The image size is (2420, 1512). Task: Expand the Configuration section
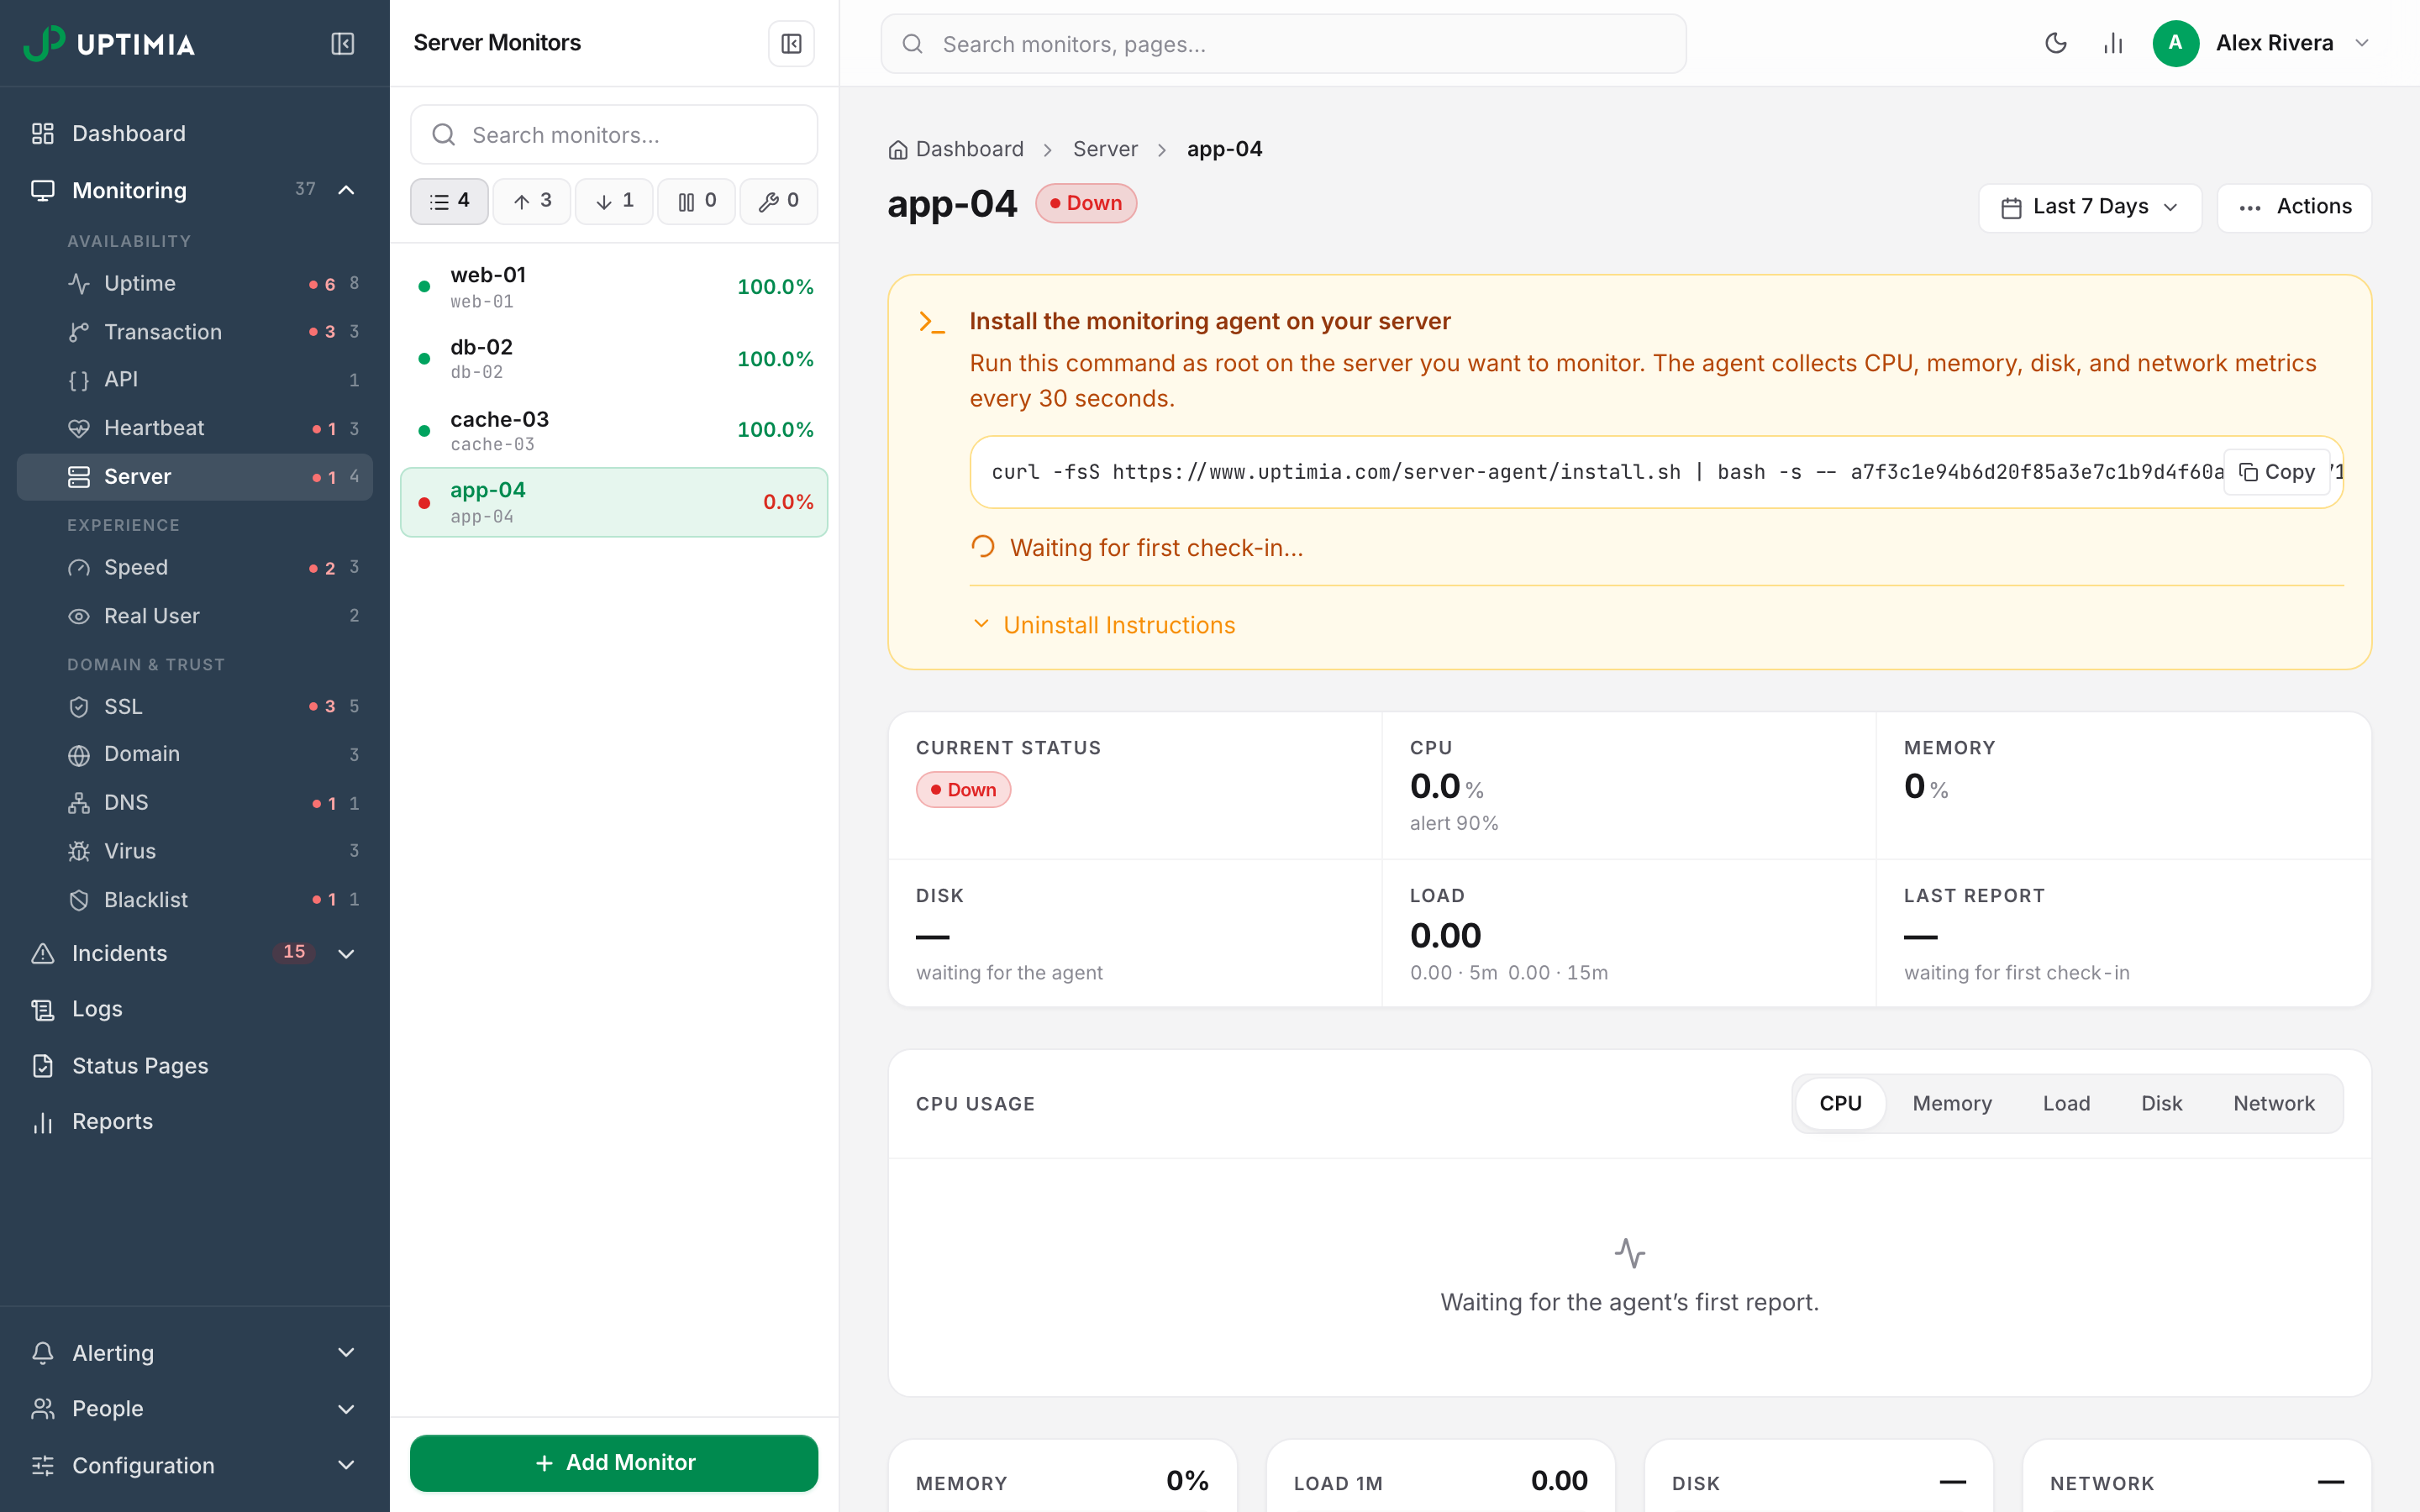346,1465
